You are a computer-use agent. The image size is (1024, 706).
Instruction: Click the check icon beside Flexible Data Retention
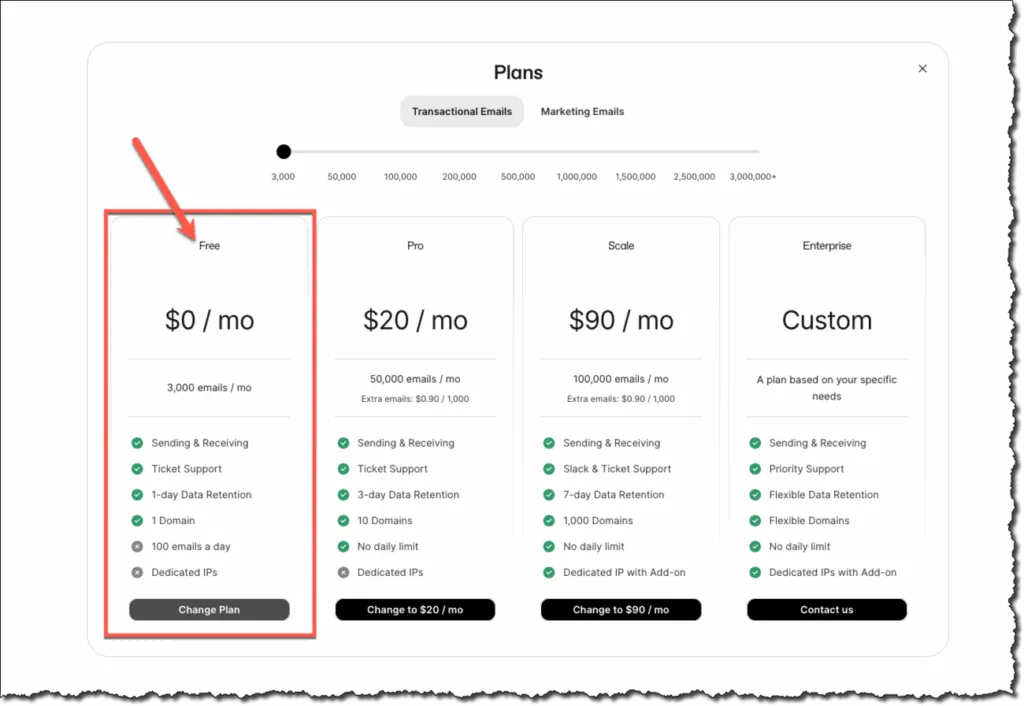pos(755,494)
